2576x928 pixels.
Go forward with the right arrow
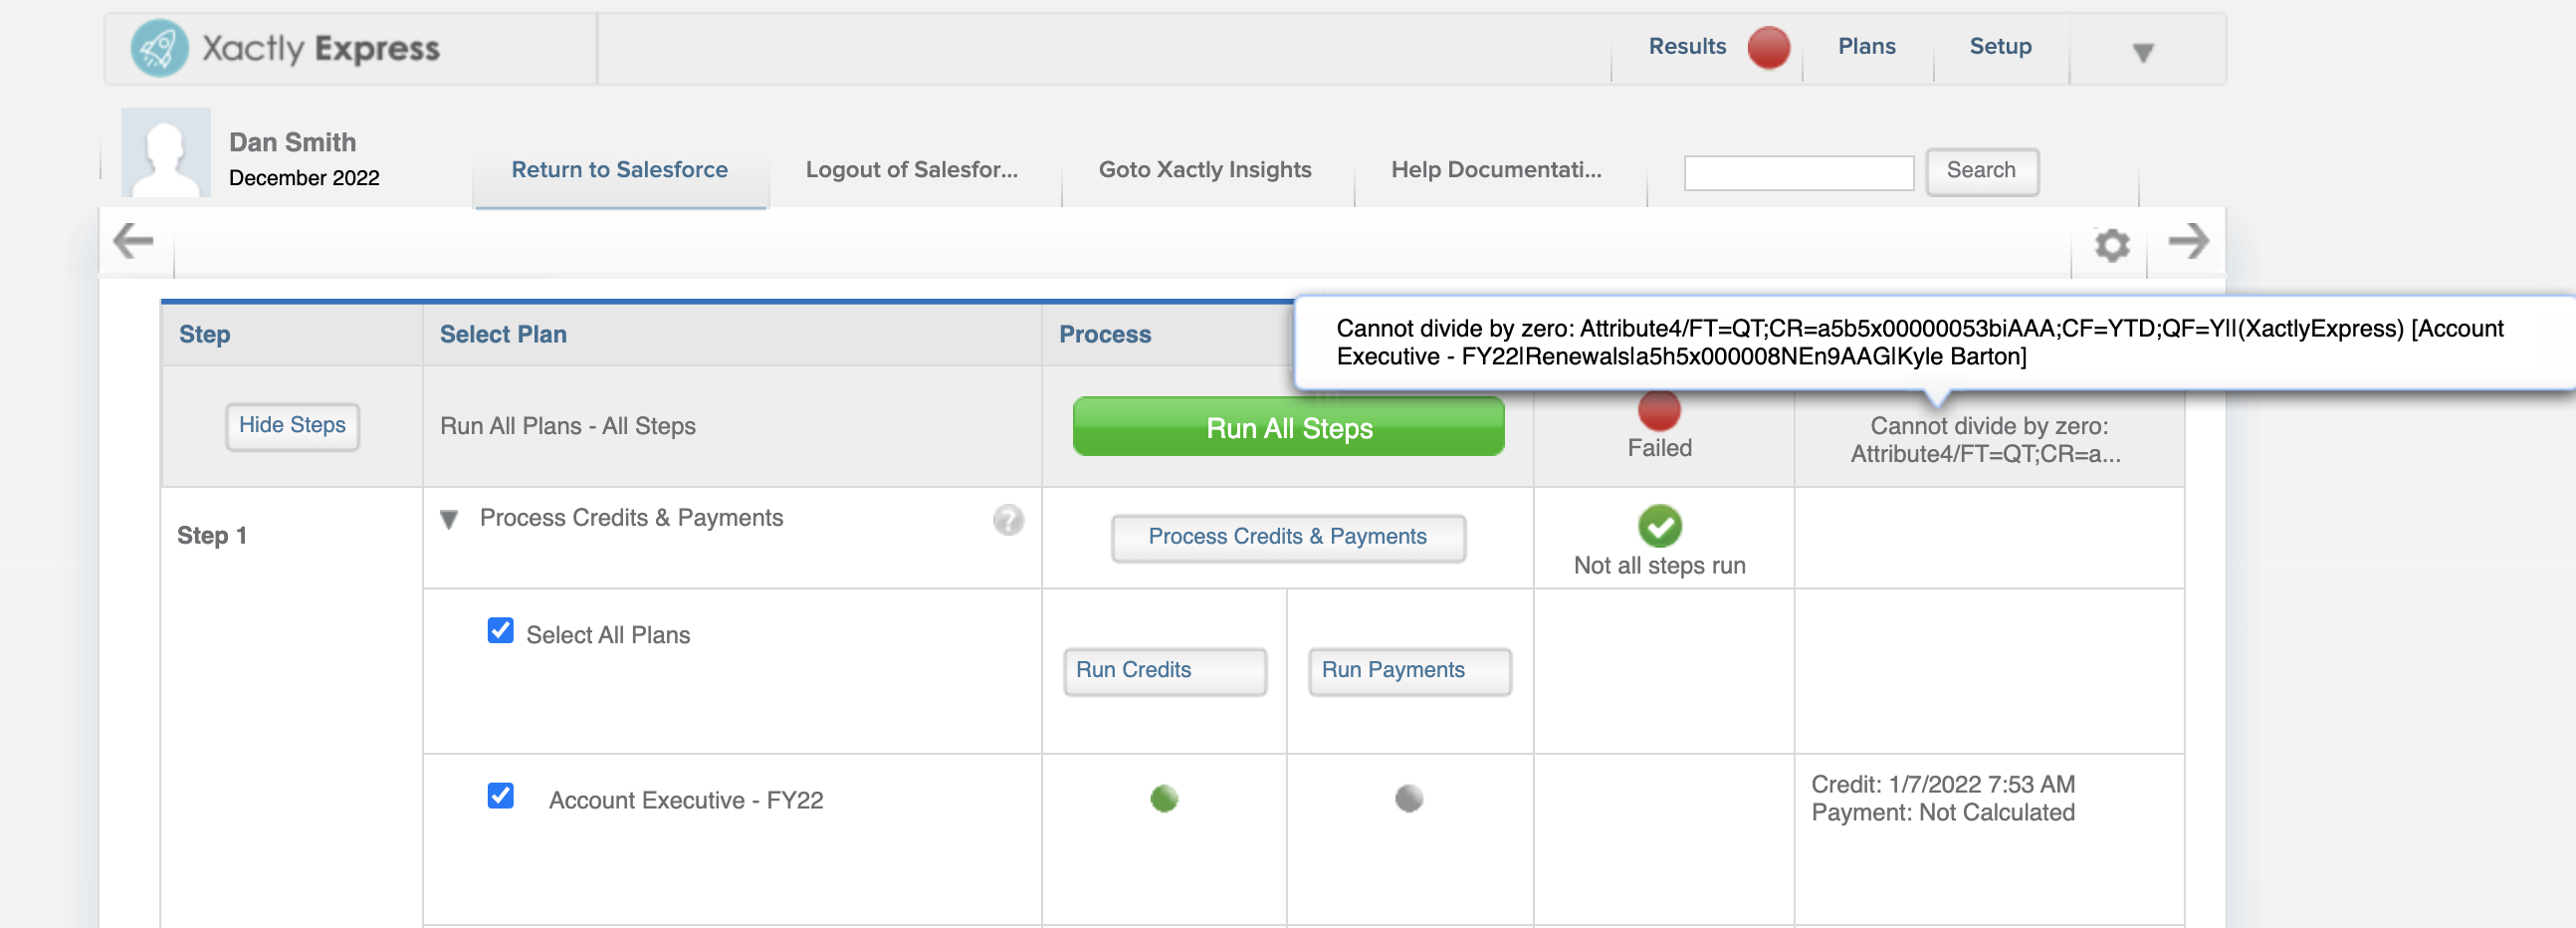tap(2188, 240)
